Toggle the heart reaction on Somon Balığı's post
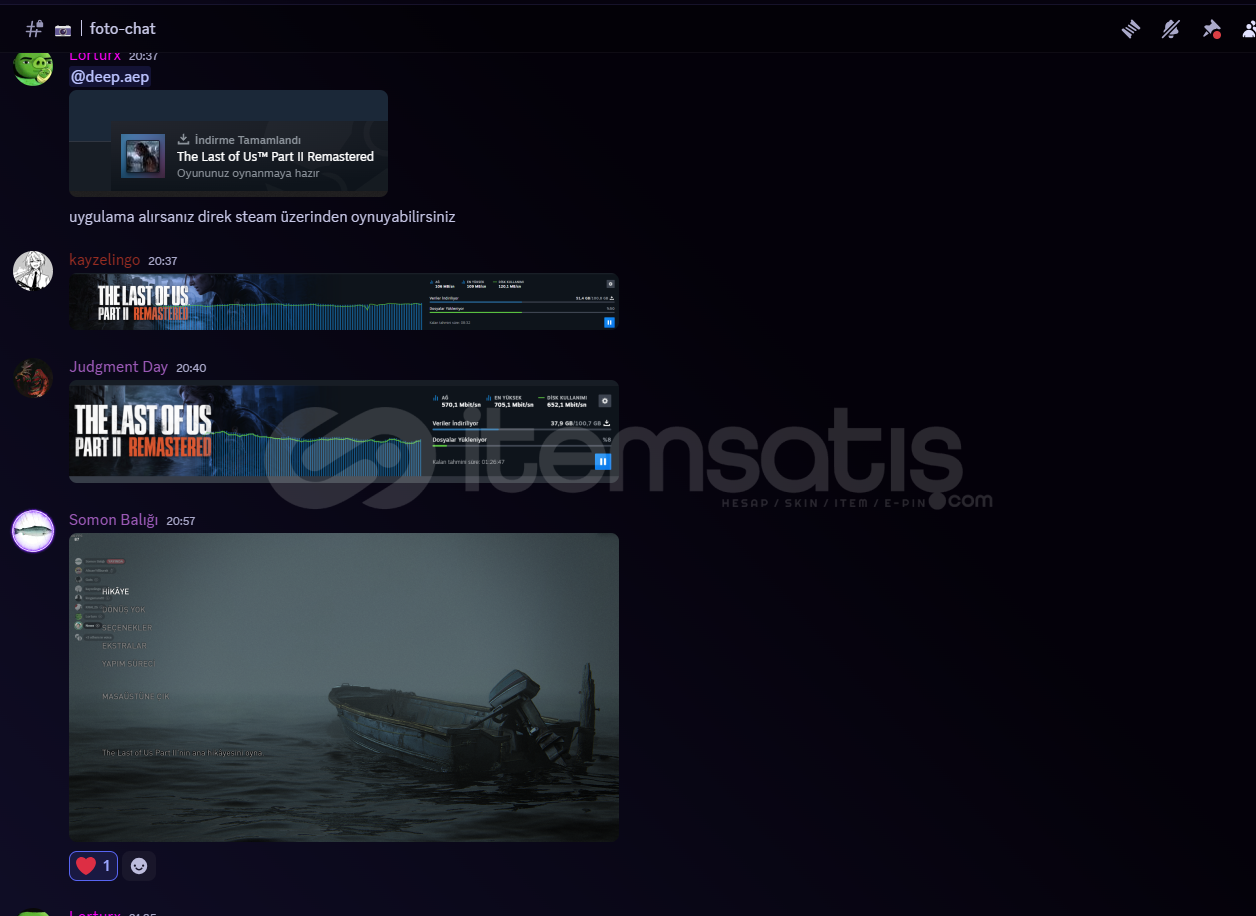The image size is (1256, 916). coord(93,866)
